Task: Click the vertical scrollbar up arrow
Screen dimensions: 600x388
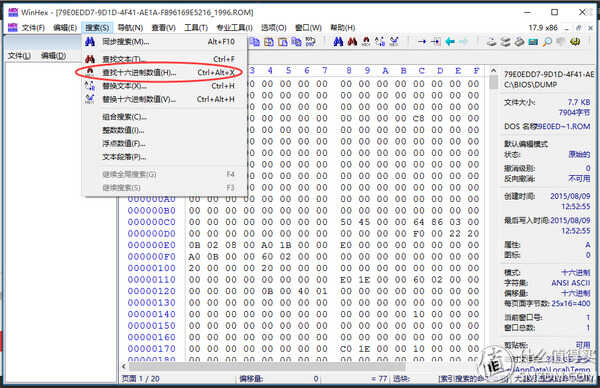Action: tap(494, 71)
